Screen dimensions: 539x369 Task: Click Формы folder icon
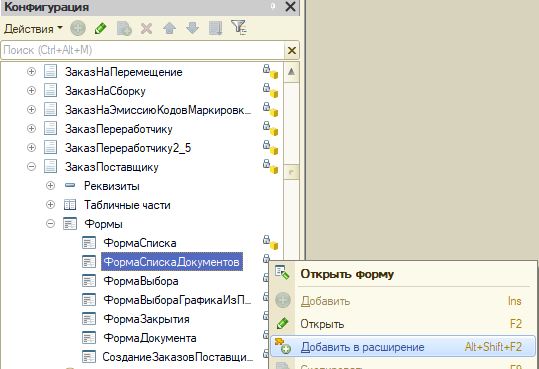[70, 224]
